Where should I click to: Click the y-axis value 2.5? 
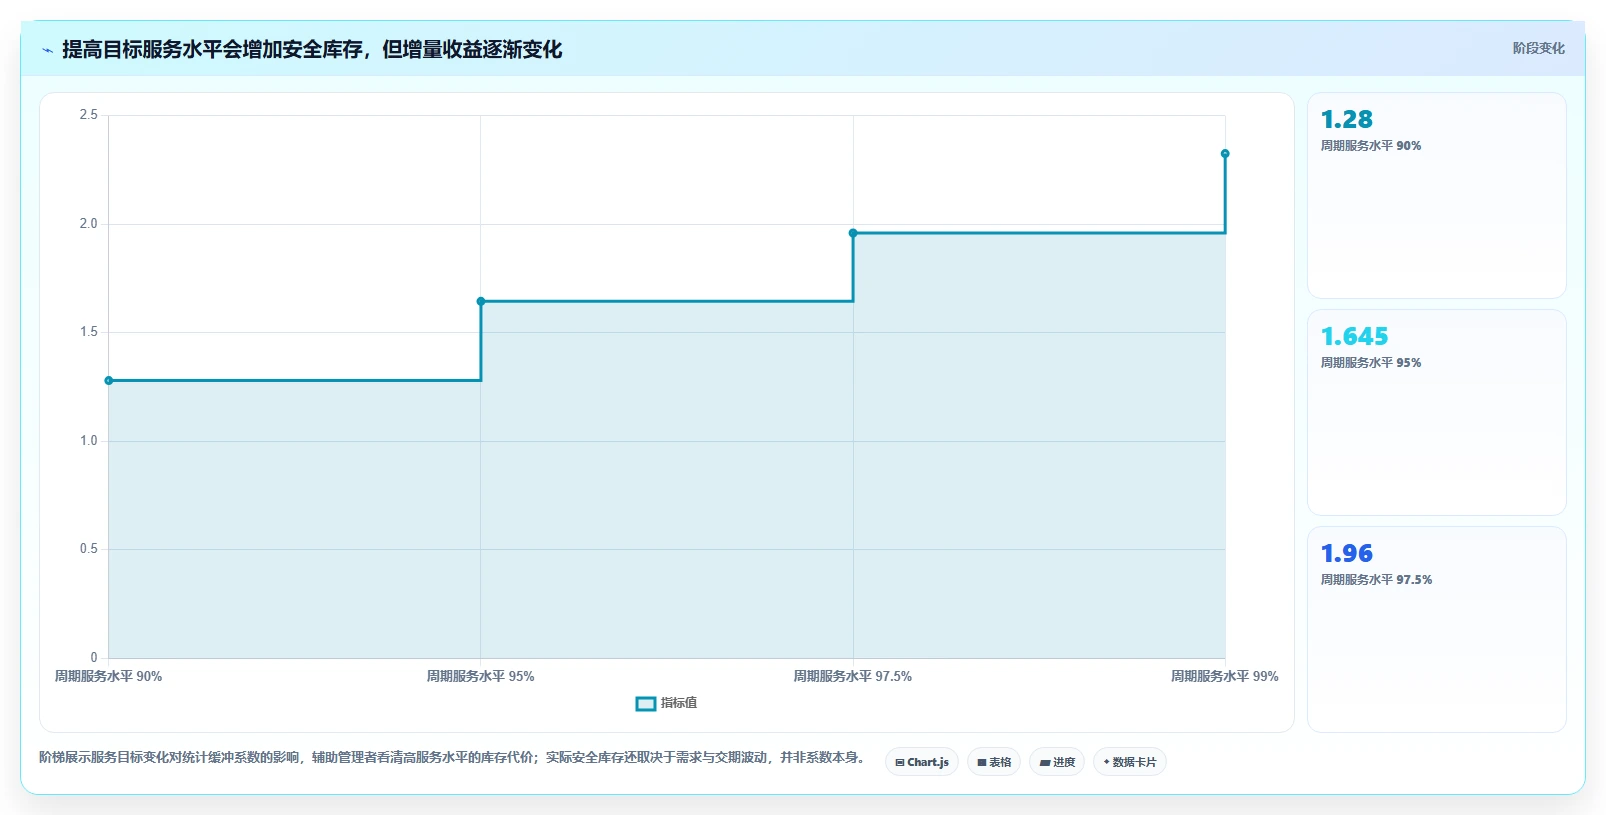[x=89, y=115]
